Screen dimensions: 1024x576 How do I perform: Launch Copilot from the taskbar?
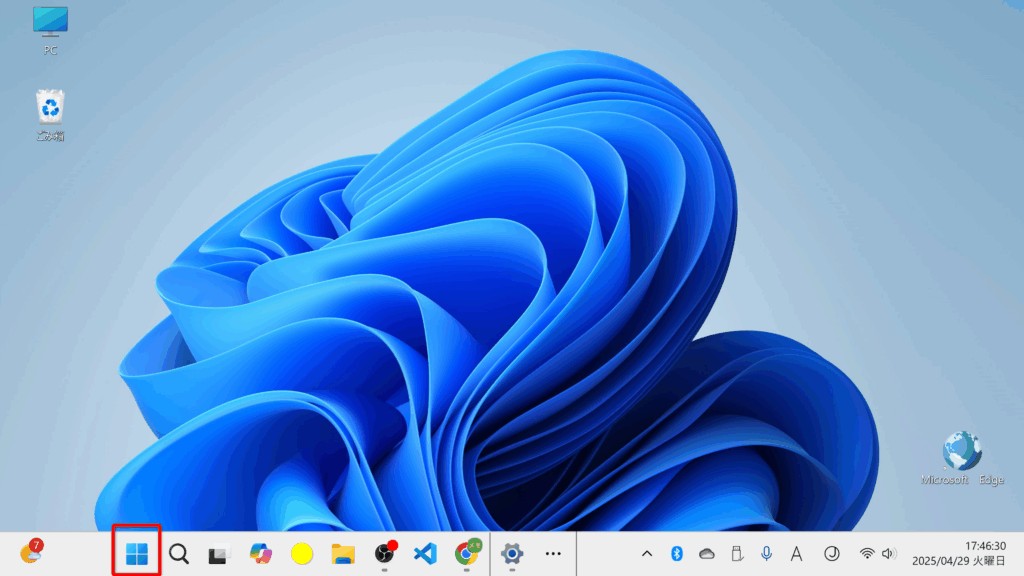point(261,554)
